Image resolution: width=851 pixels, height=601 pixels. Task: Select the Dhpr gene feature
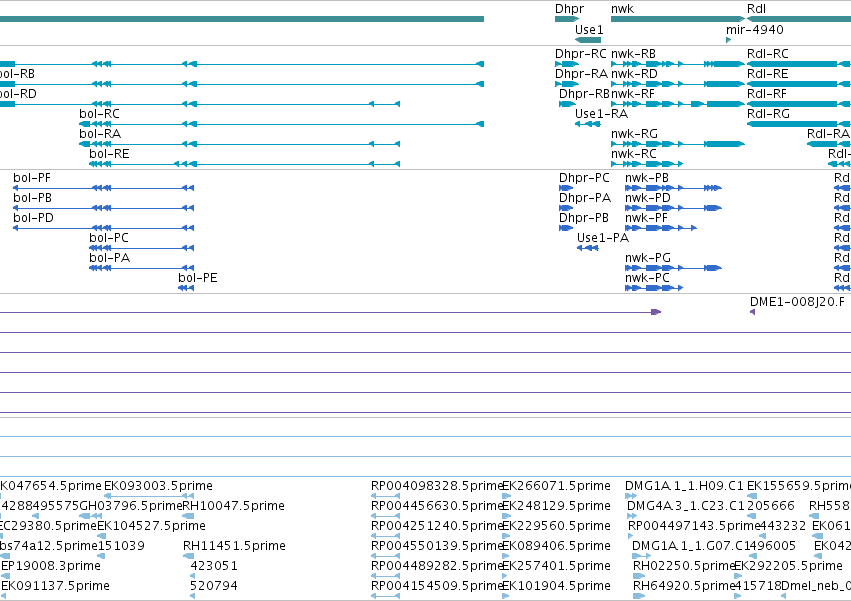567,19
